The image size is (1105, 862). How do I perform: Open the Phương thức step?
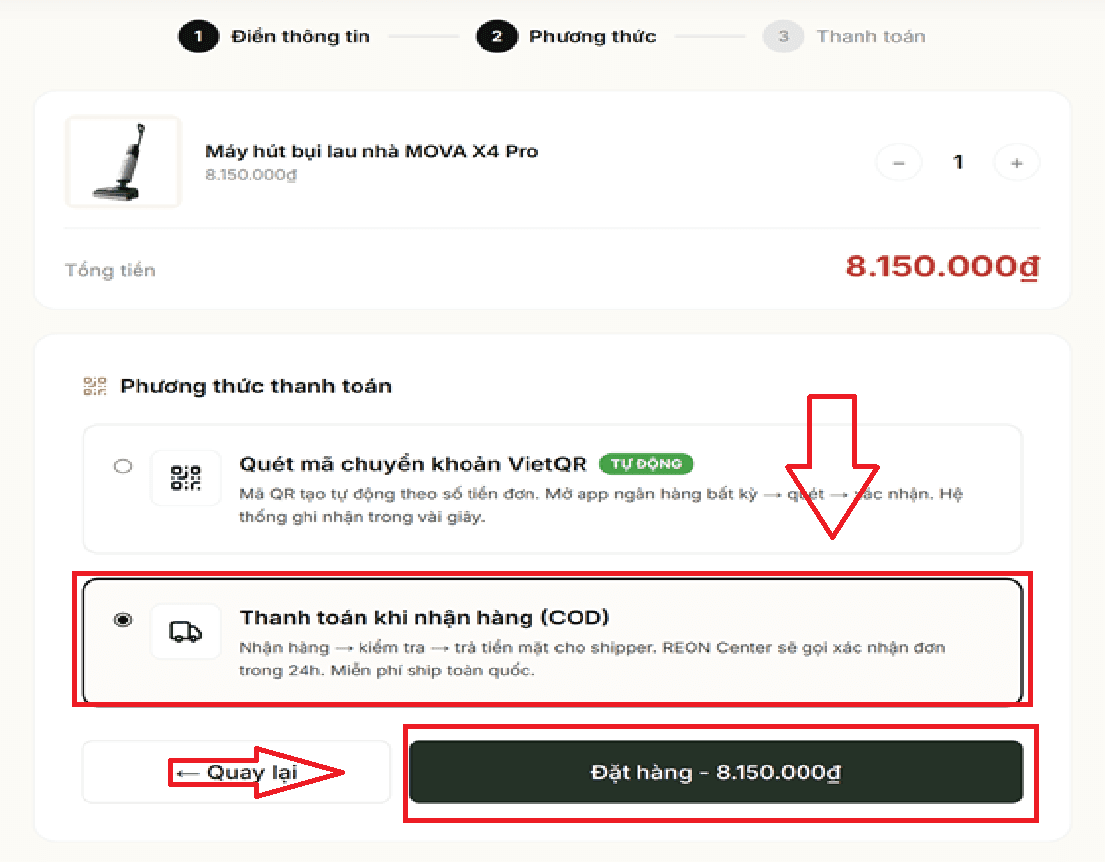593,37
